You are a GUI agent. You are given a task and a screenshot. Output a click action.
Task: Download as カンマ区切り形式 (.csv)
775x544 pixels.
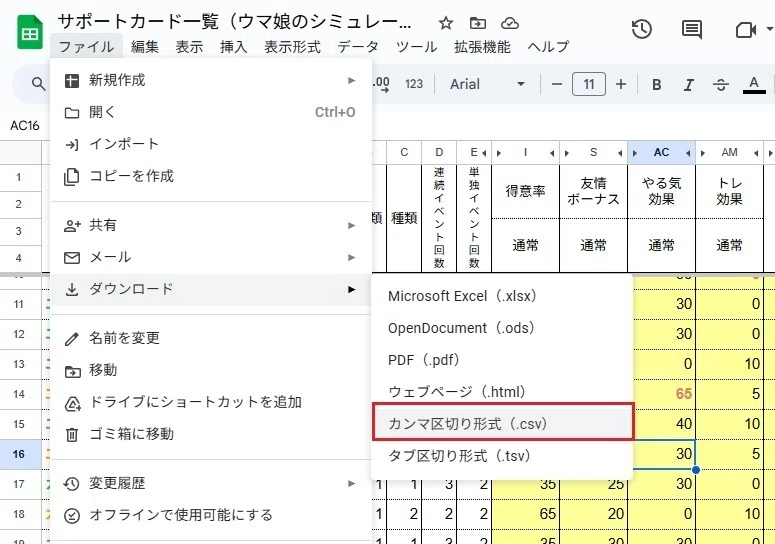tap(502, 423)
